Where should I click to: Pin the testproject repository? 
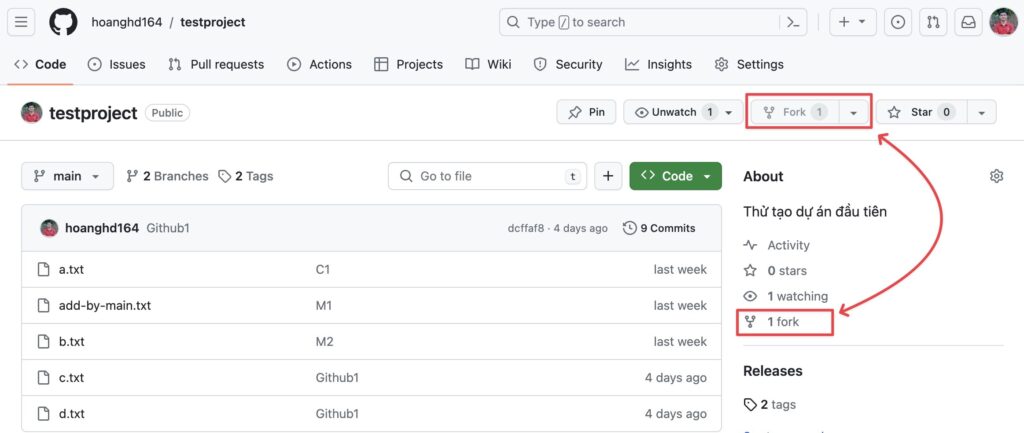[x=586, y=112]
